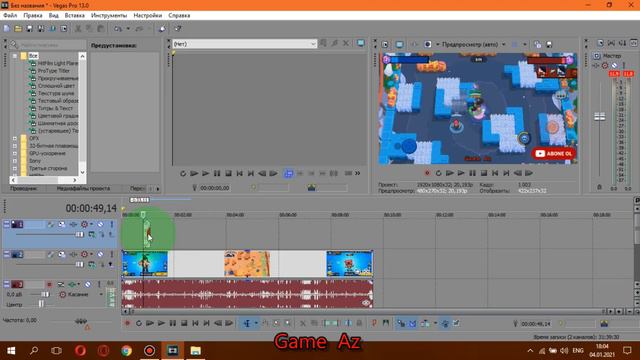Open Project Video Properties in the preview window
640x360 pixels.
click(385, 44)
